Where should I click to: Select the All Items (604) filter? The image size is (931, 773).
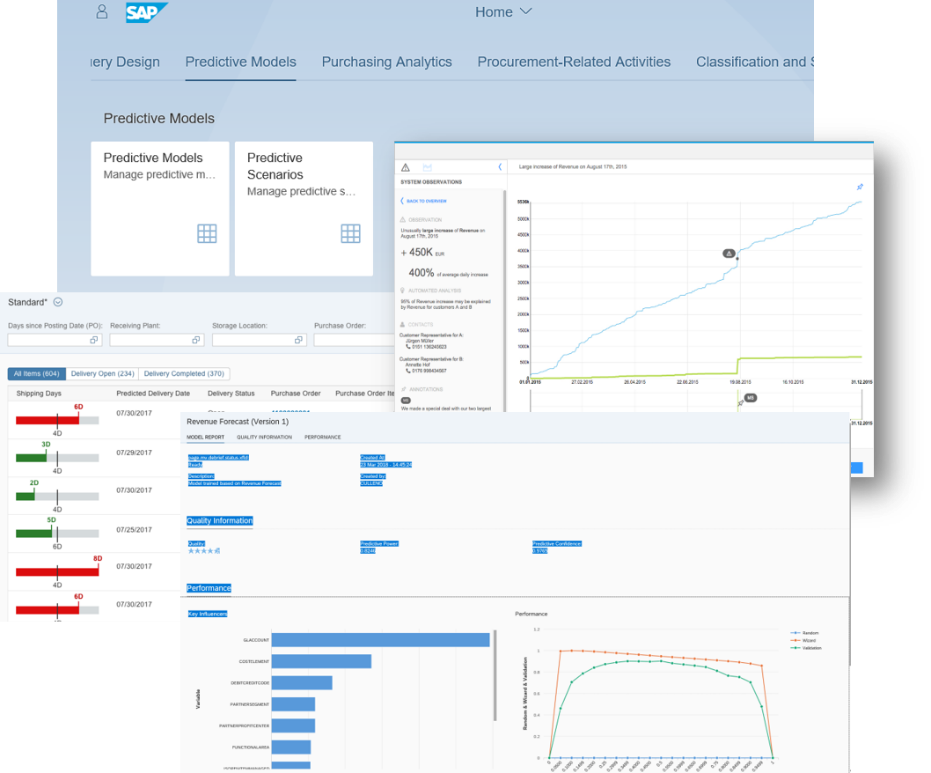(36, 374)
